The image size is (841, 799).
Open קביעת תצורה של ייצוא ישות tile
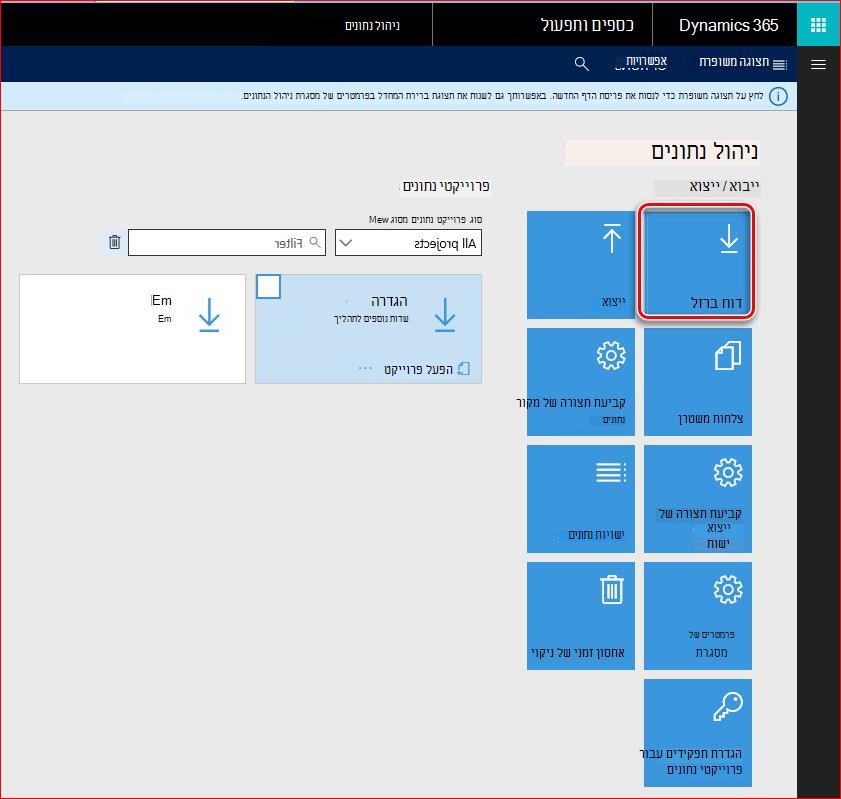click(697, 499)
